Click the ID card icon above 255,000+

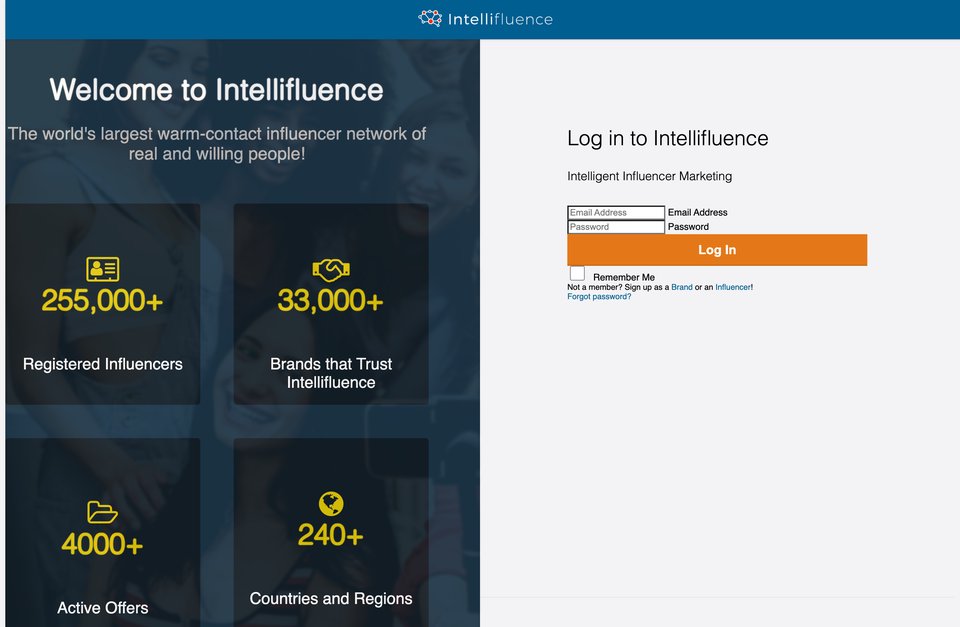click(x=102, y=269)
